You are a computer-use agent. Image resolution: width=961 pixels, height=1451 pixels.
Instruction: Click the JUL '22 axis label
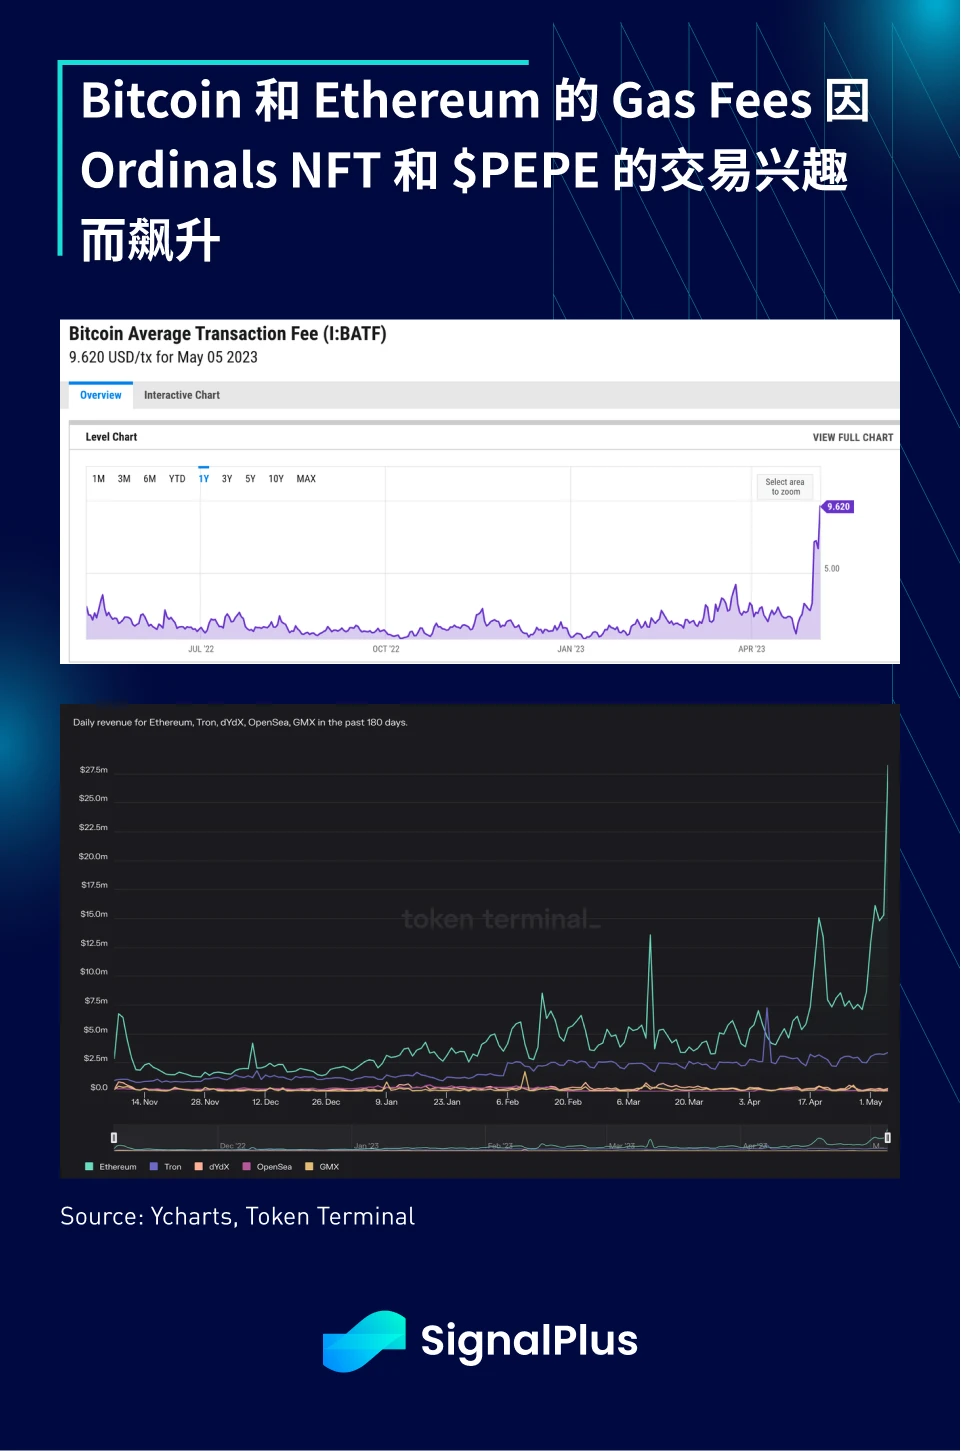click(x=201, y=650)
